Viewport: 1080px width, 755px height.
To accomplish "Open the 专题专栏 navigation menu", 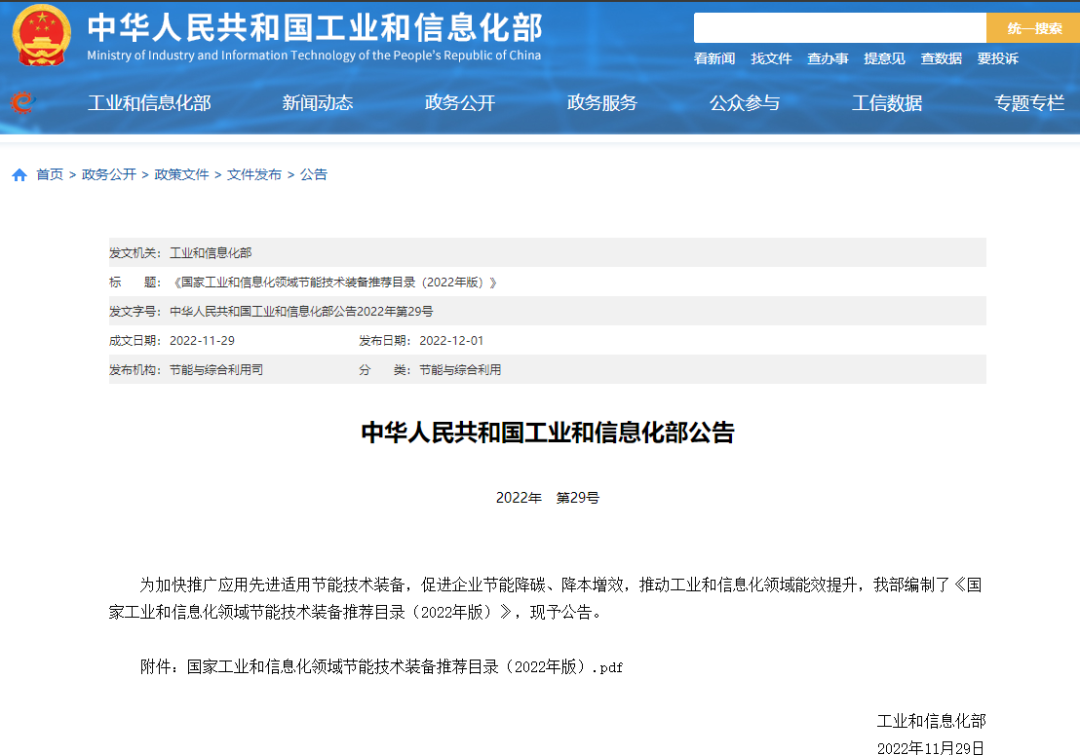I will point(1029,103).
